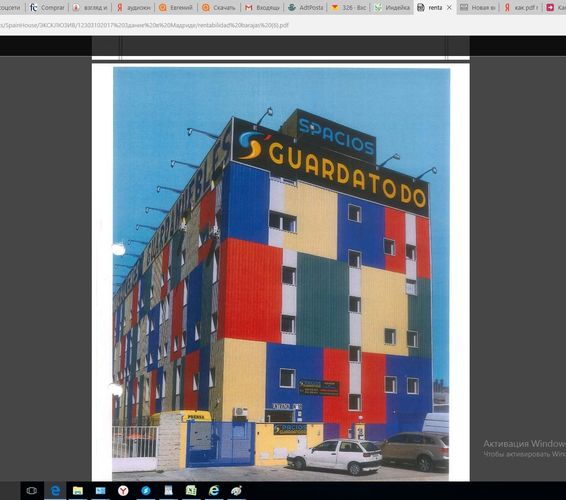Switch to the как pdf Yandex tab
Screen dimensions: 566x500
click(521, 7)
